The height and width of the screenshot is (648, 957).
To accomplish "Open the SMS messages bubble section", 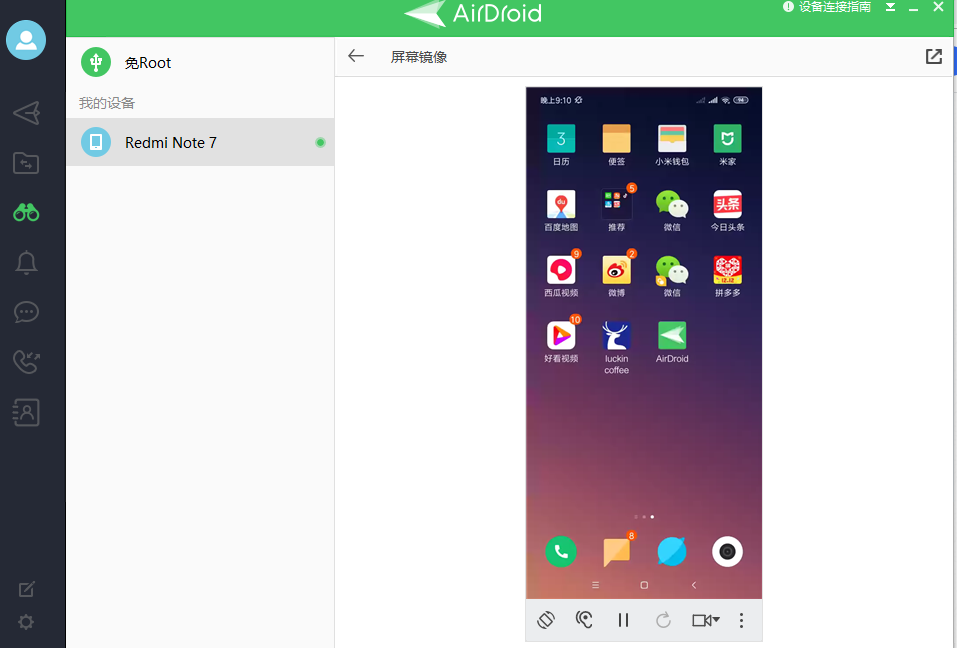I will pos(26,312).
